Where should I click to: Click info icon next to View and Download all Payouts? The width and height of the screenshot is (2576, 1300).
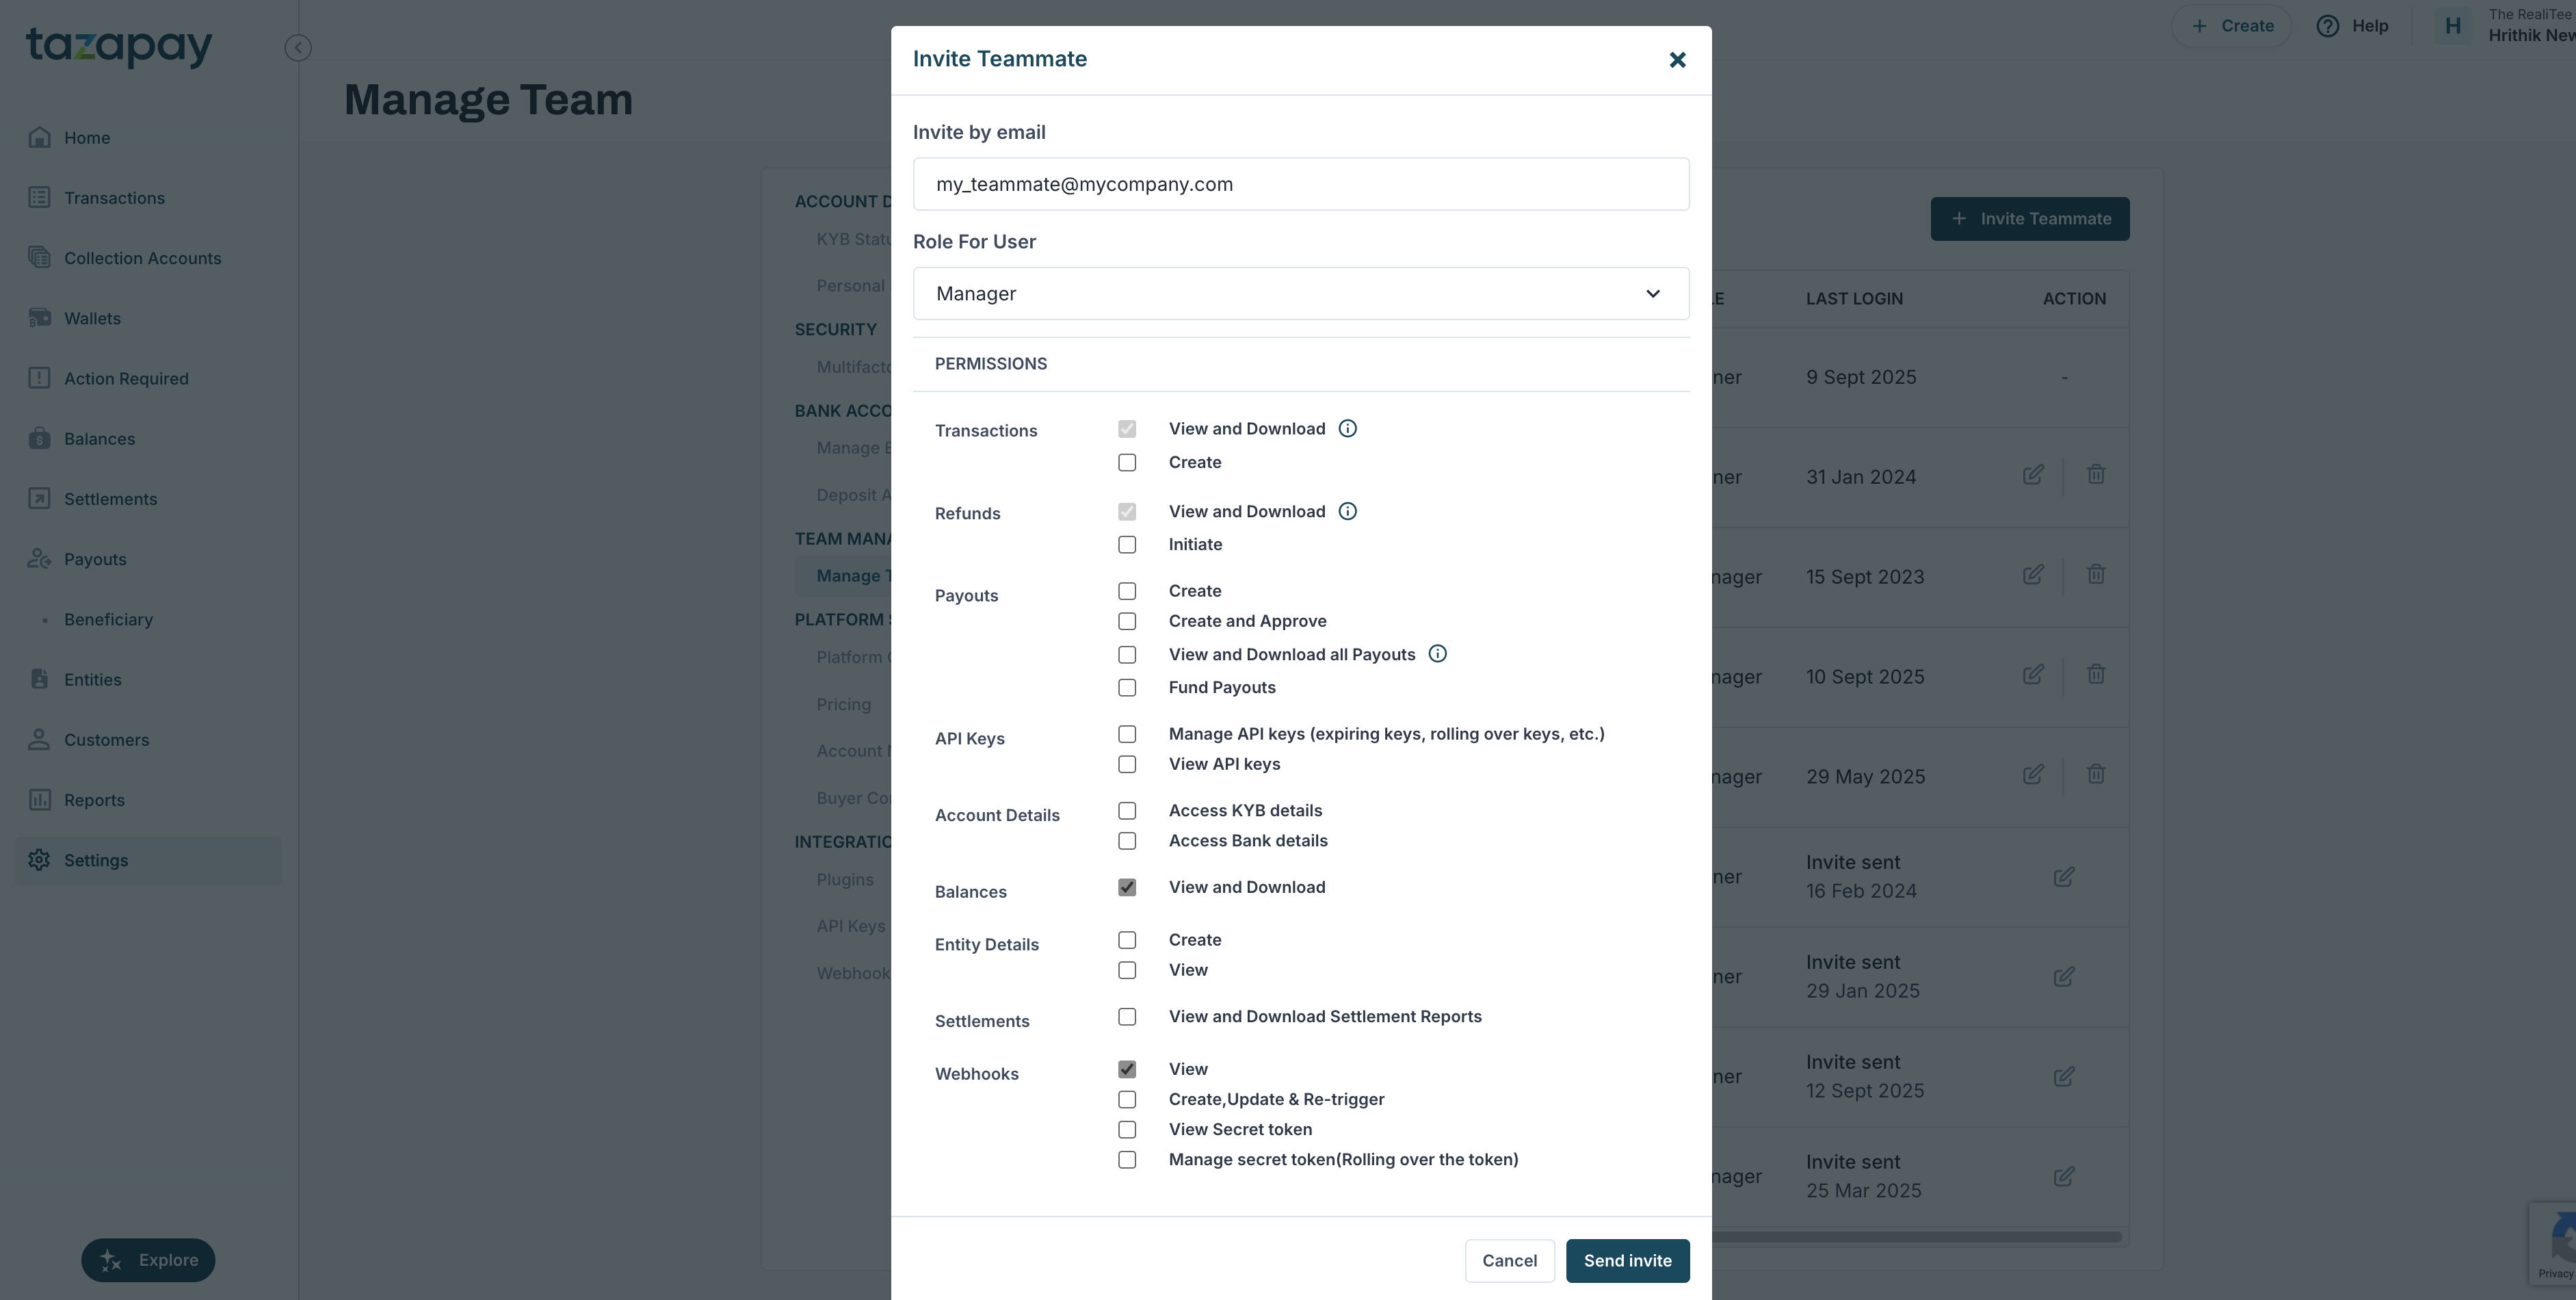pyautogui.click(x=1437, y=654)
